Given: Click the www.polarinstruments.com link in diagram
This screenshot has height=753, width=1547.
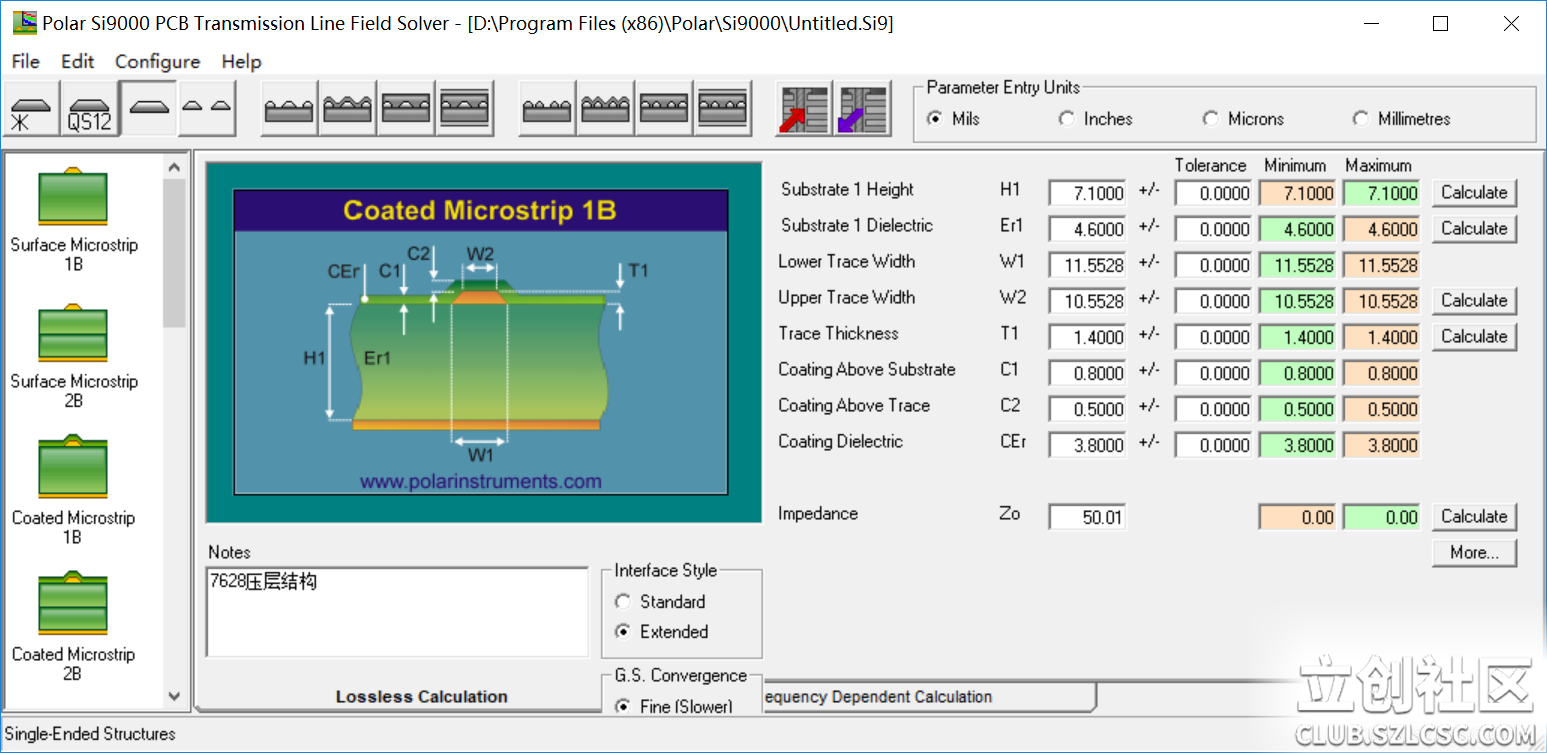Looking at the screenshot, I should [480, 481].
